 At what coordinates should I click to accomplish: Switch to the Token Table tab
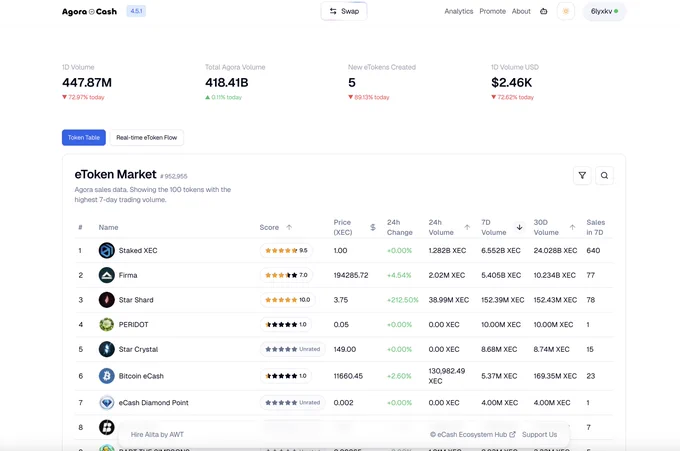coord(84,137)
